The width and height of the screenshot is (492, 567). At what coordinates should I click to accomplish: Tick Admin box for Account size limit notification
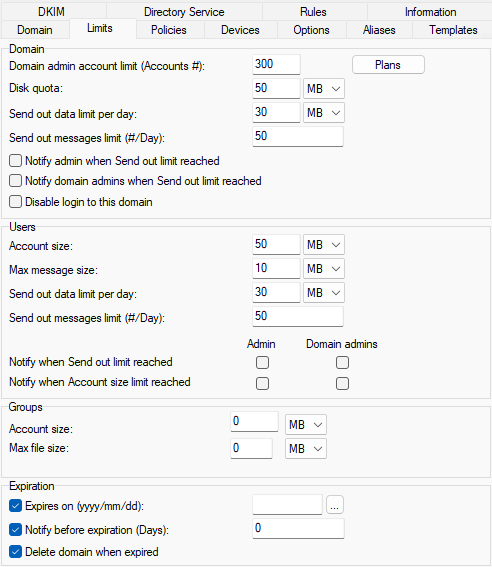point(262,383)
